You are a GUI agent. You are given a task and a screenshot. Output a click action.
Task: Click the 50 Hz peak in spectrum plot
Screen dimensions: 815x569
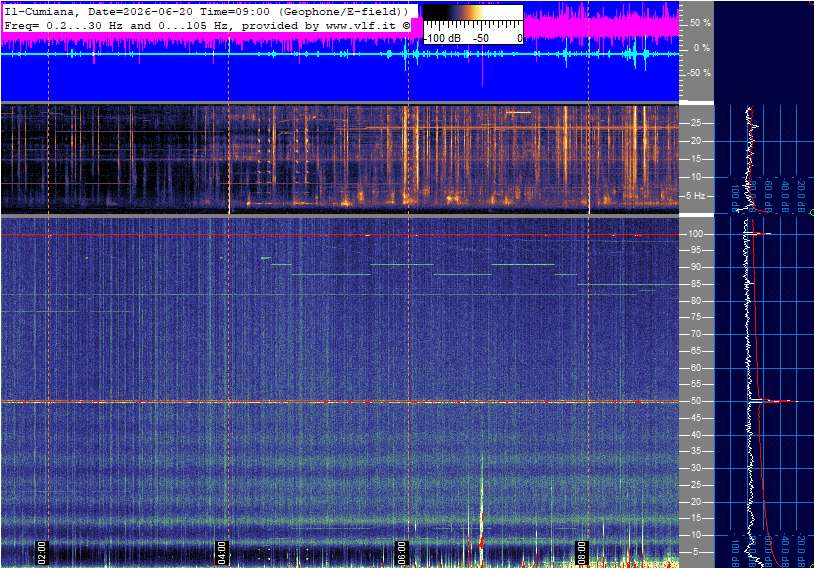point(773,401)
